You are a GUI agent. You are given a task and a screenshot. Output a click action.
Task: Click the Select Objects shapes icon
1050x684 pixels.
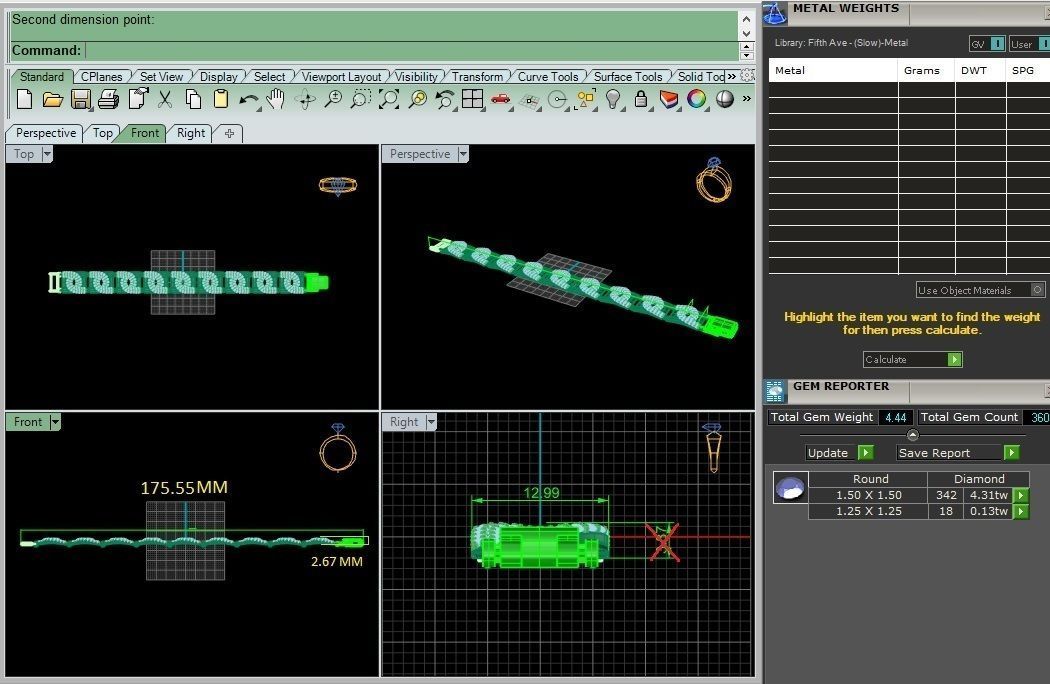tap(585, 100)
